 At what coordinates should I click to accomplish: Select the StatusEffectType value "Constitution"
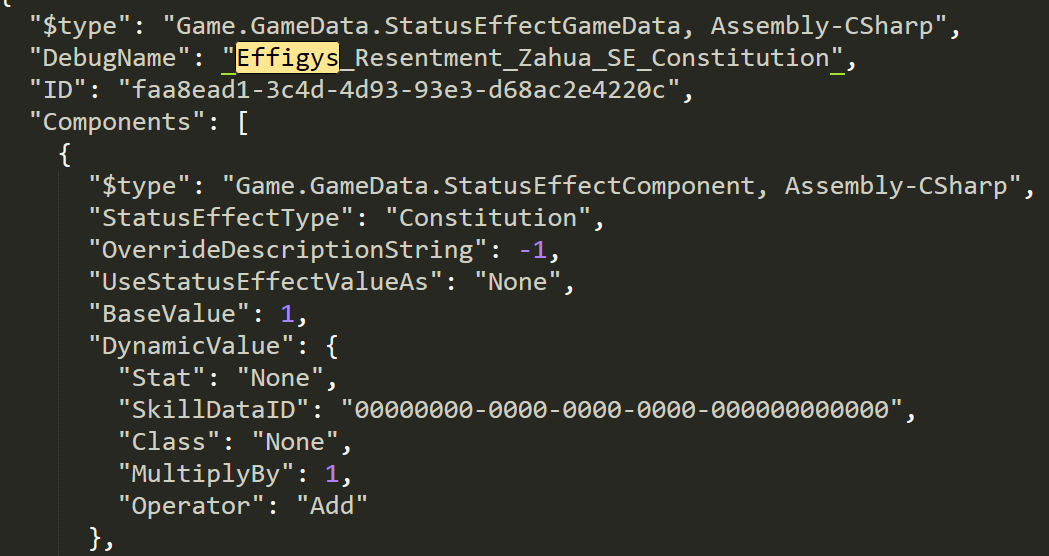pyautogui.click(x=488, y=218)
